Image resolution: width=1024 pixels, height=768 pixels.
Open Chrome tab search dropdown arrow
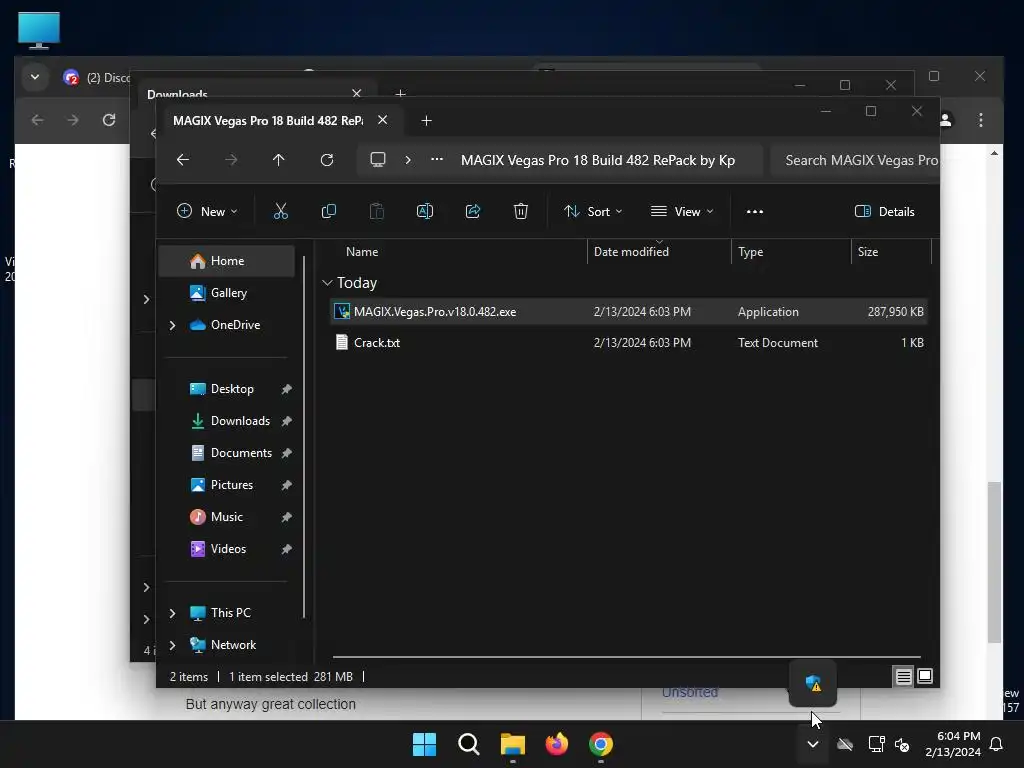[x=35, y=77]
